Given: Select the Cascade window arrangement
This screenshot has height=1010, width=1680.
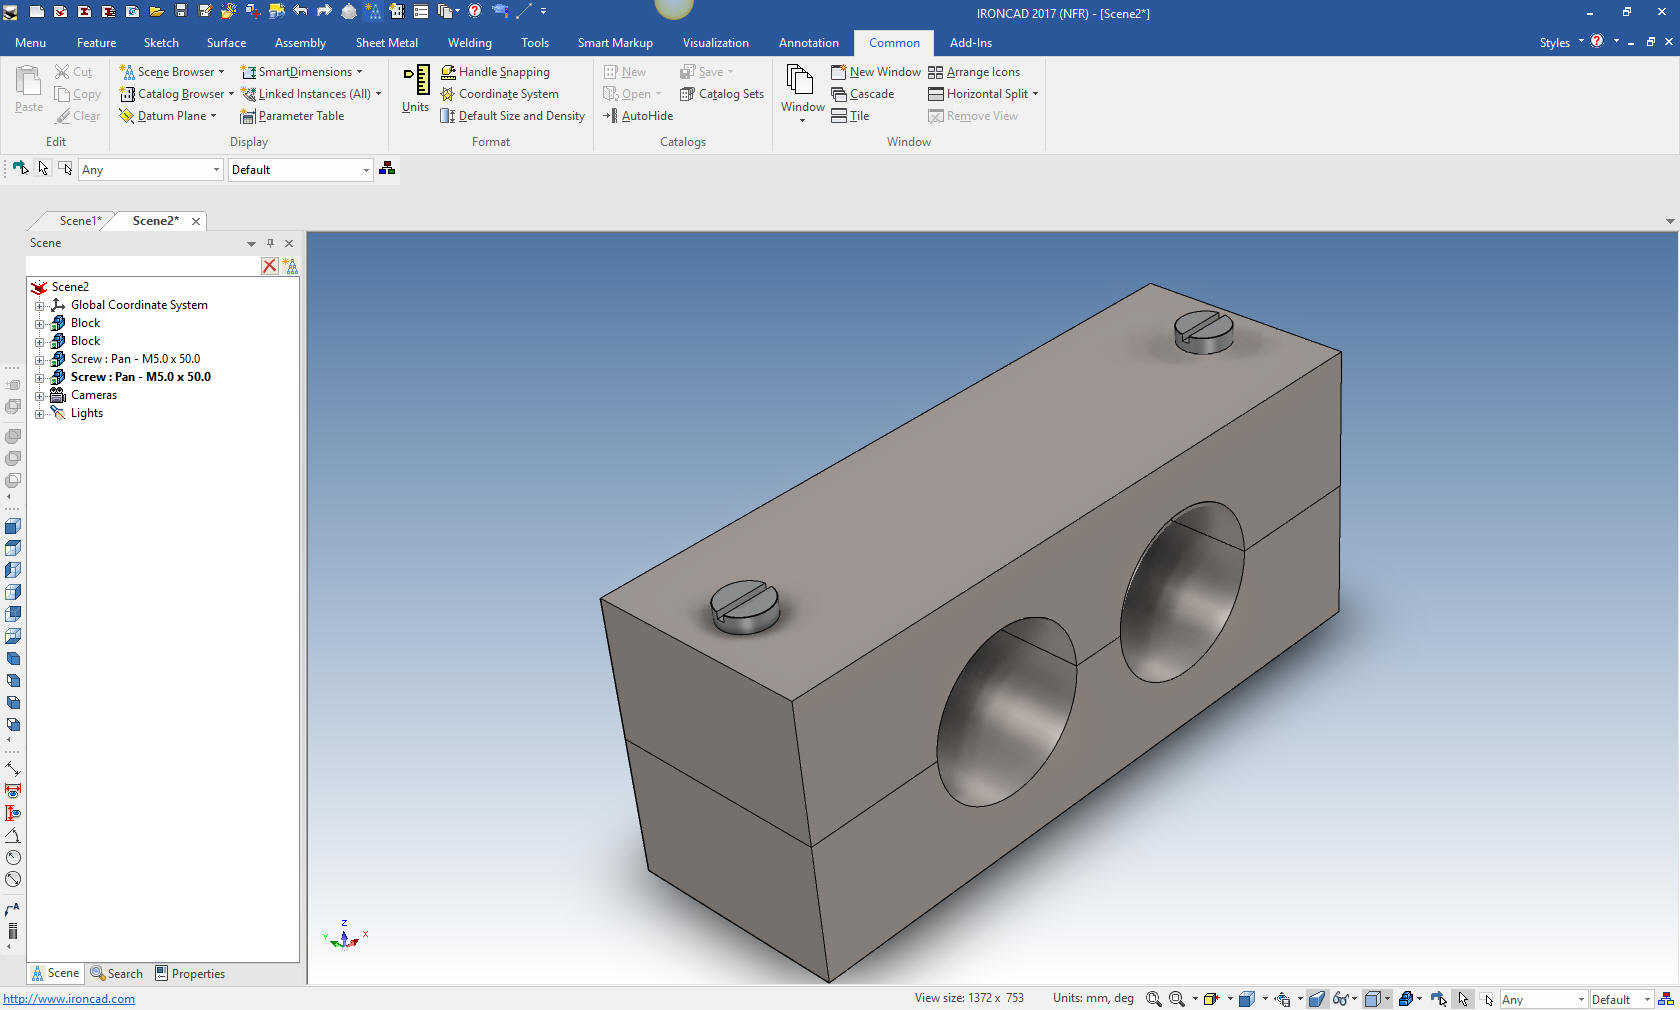Looking at the screenshot, I should 863,94.
